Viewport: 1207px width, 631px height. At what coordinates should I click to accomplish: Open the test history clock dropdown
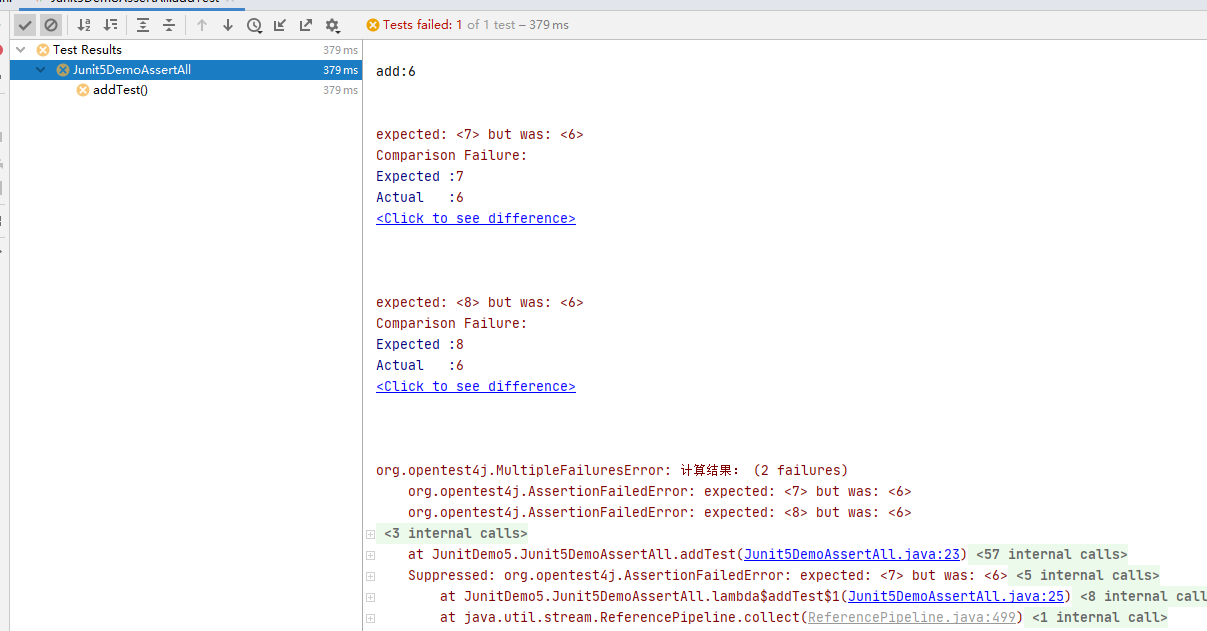(x=254, y=25)
